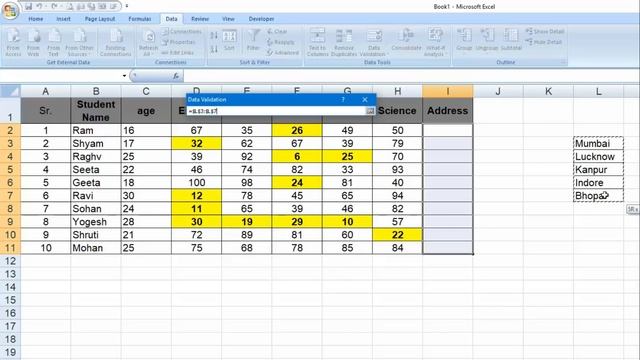Viewport: 640px width, 360px height.
Task: Click the yellow cell with value 32
Action: point(196,143)
